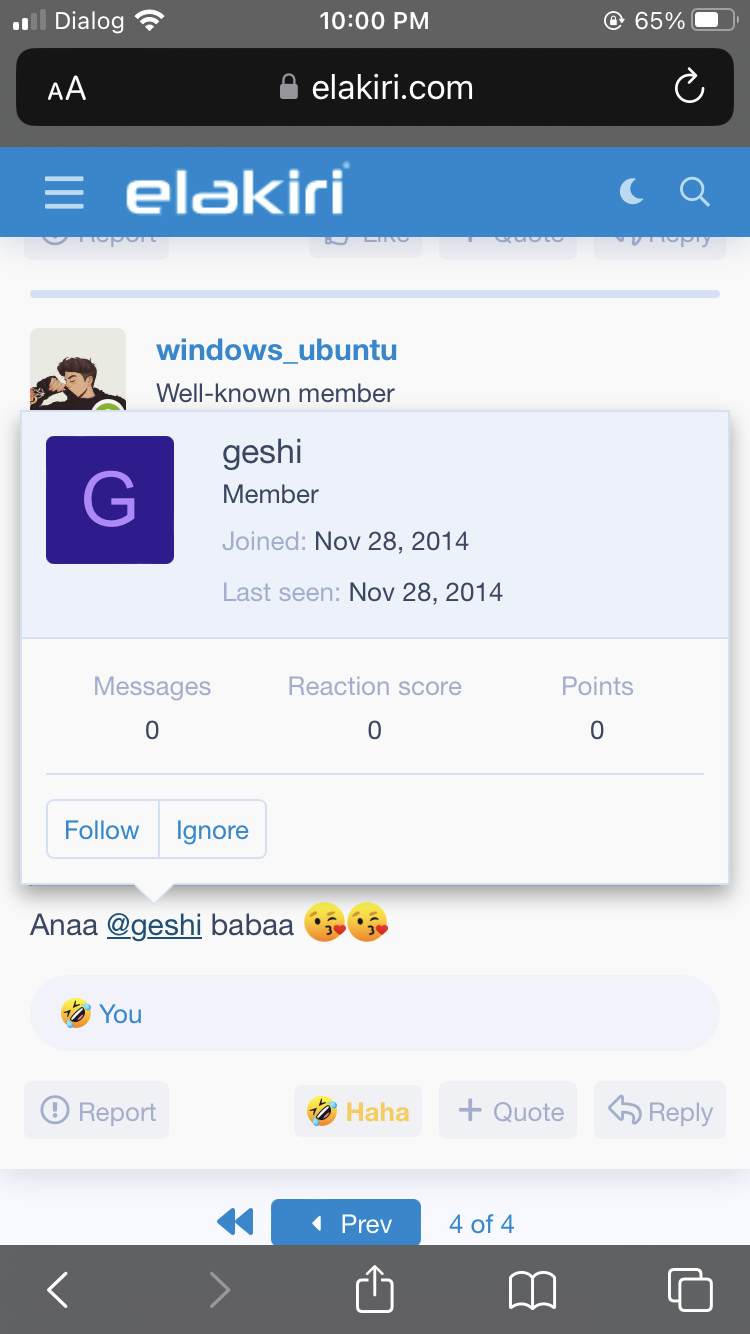Open the 4 of 4 page selector
This screenshot has width=750, height=1334.
[x=481, y=1224]
